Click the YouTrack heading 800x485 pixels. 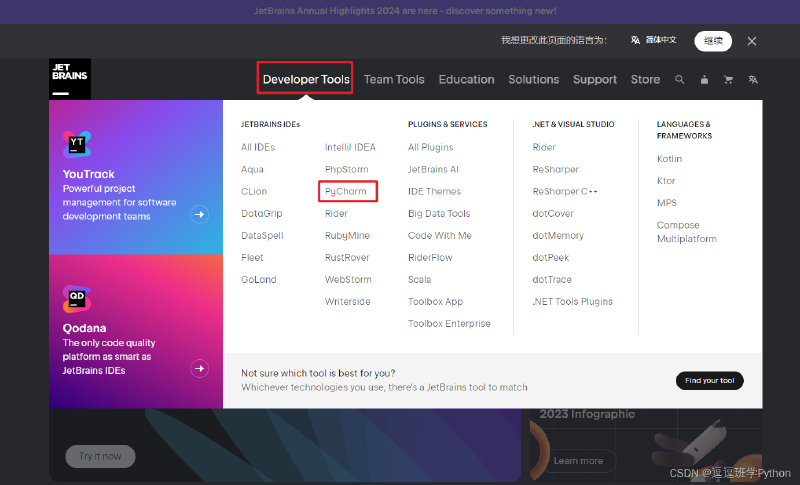[88, 174]
